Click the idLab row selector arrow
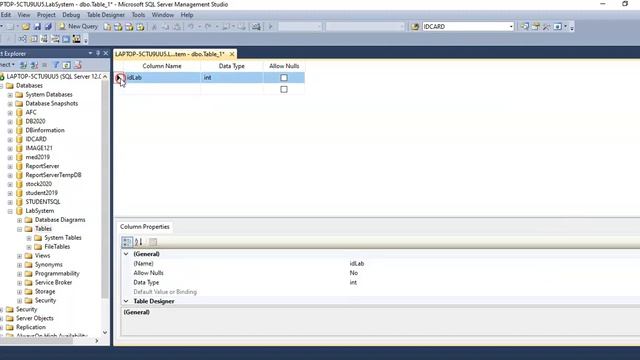Screen dimensions: 640x360 119,78
